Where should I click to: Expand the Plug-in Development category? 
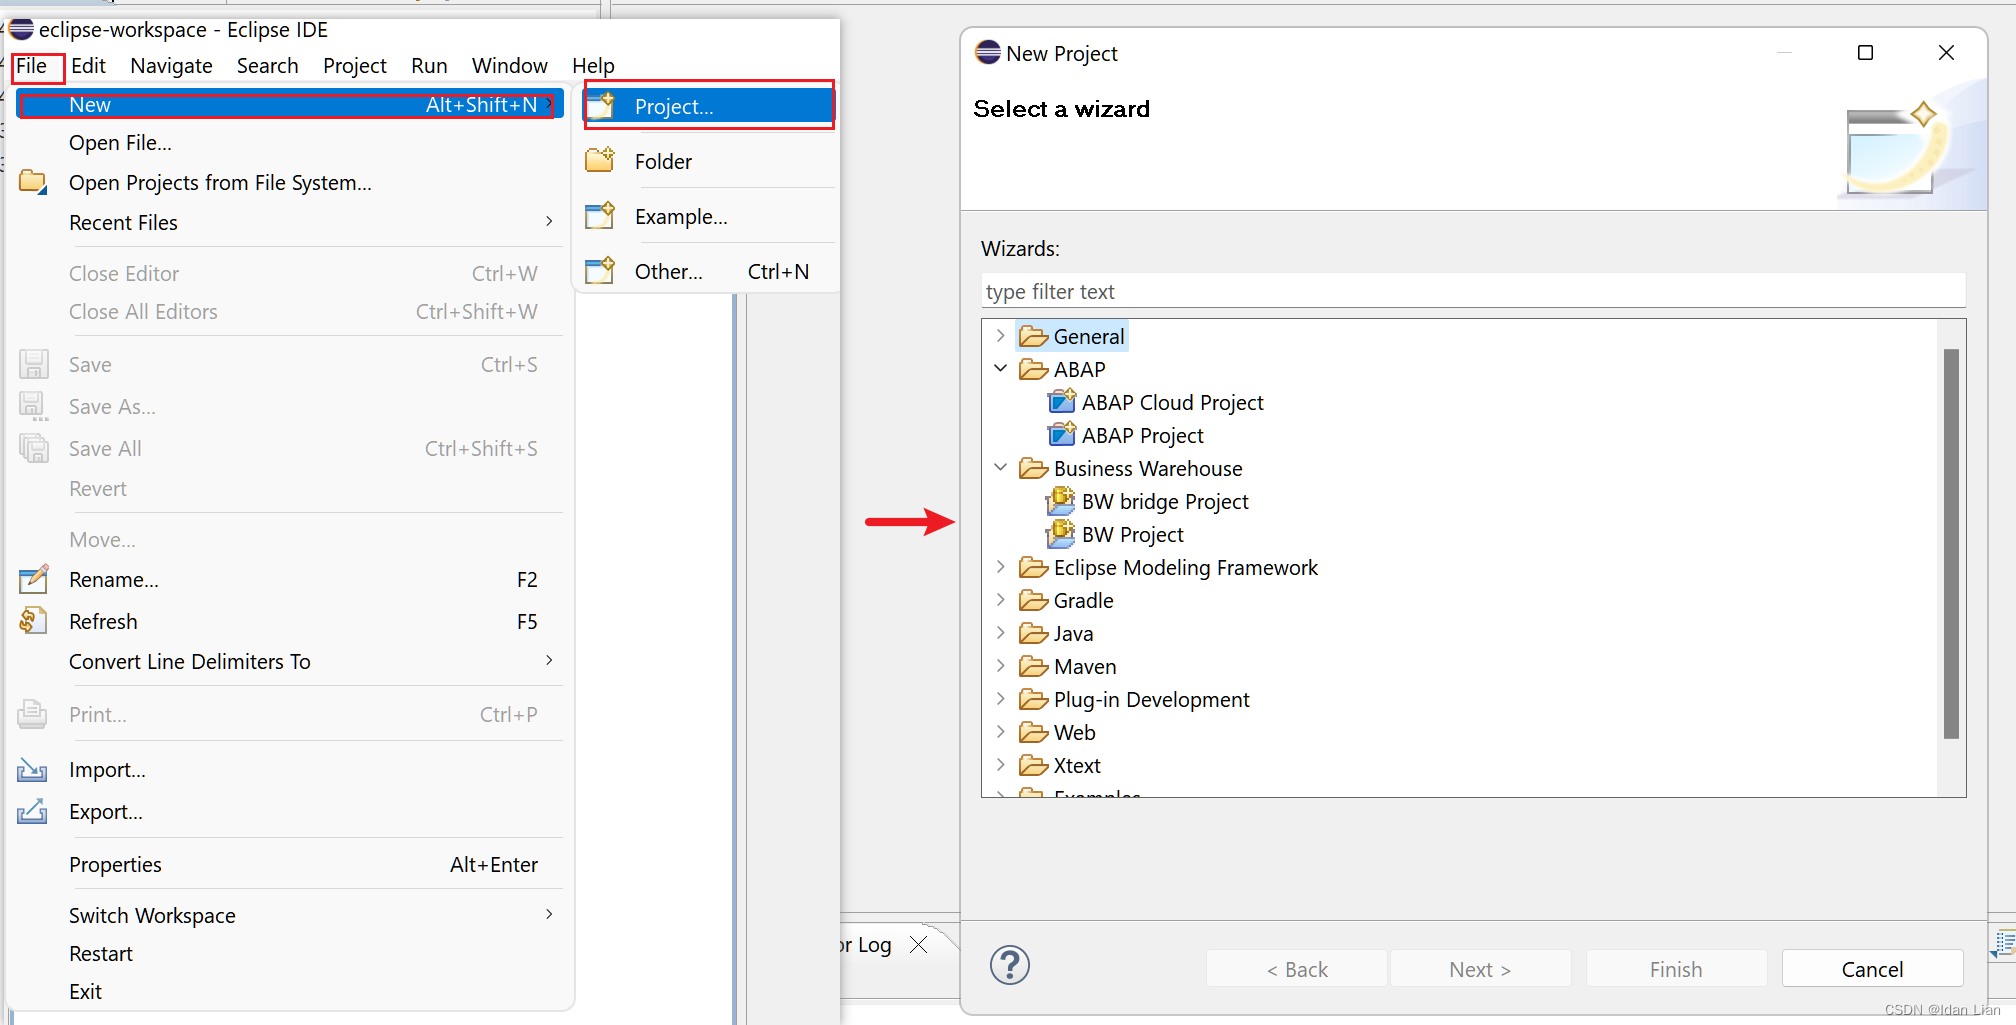(1000, 699)
